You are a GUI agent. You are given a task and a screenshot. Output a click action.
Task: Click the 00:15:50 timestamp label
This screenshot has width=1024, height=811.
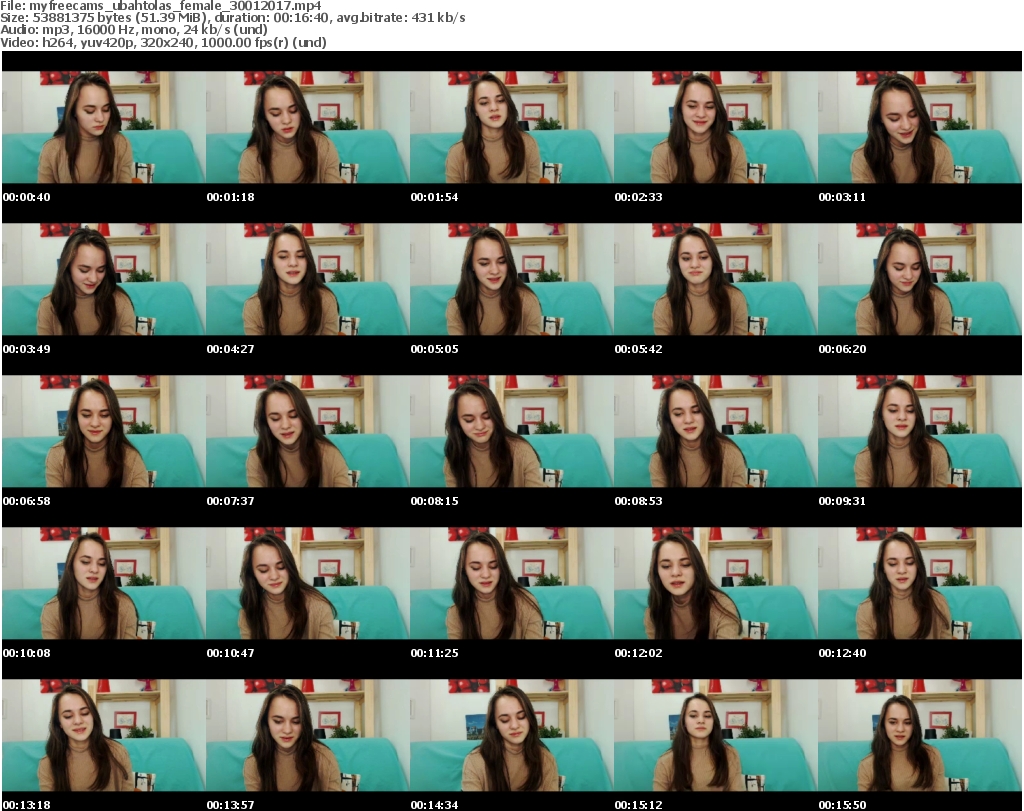click(x=842, y=805)
